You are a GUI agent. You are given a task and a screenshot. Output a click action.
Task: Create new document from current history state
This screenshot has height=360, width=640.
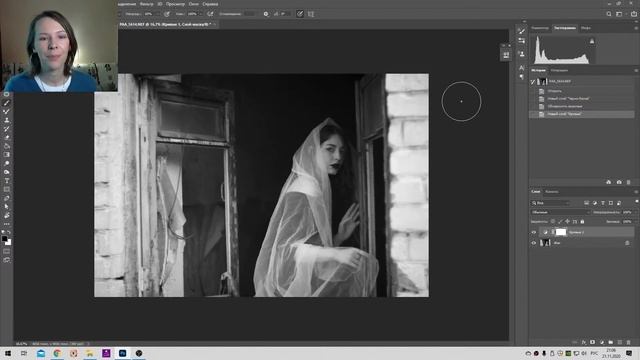click(x=609, y=182)
